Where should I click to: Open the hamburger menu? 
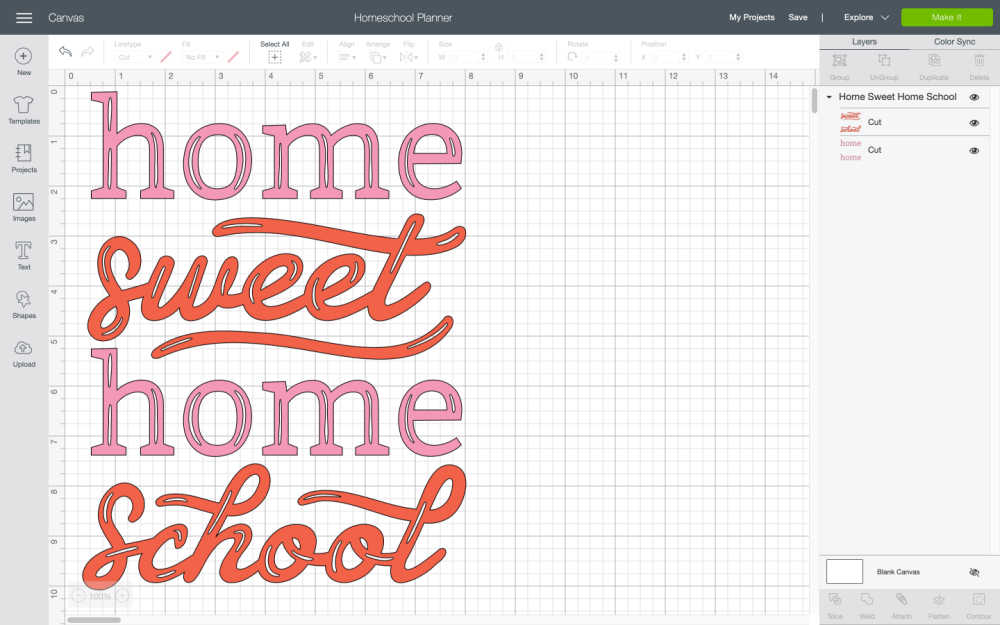[24, 18]
